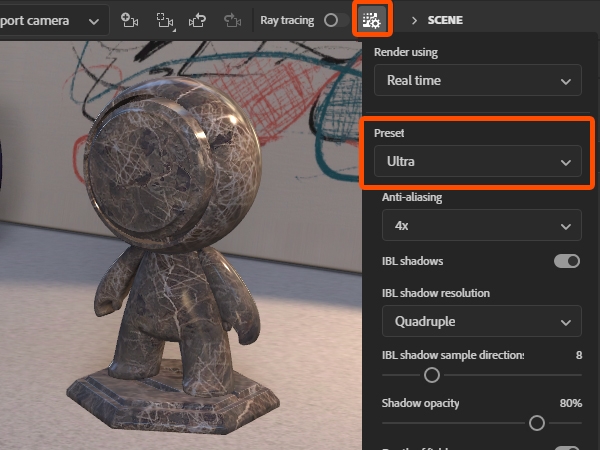The height and width of the screenshot is (450, 600).
Task: Click the sample directions value 8
Action: click(x=579, y=355)
